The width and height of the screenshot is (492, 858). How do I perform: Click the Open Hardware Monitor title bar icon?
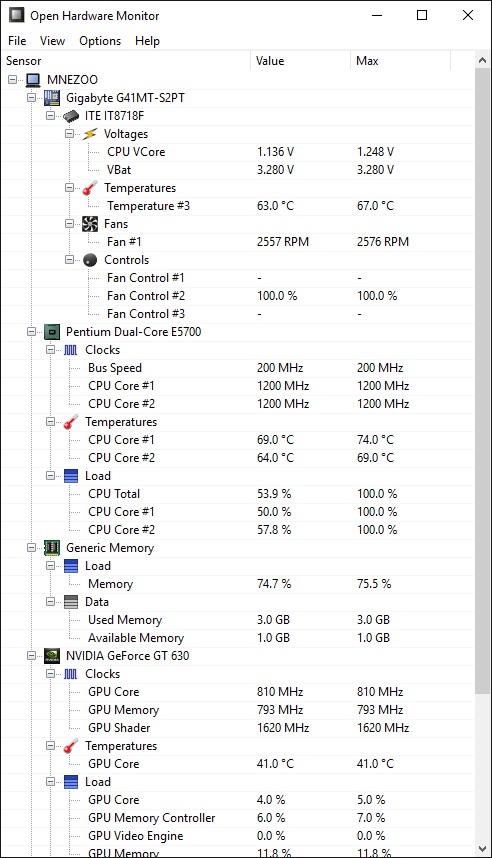[x=17, y=15]
